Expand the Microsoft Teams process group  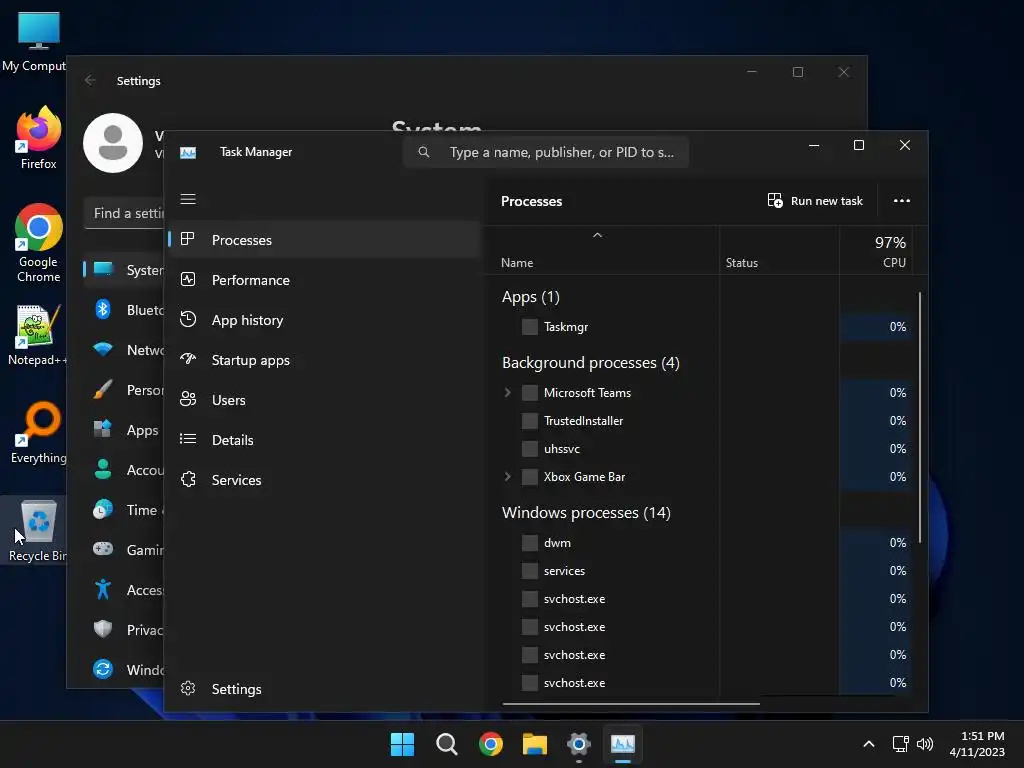(x=507, y=392)
